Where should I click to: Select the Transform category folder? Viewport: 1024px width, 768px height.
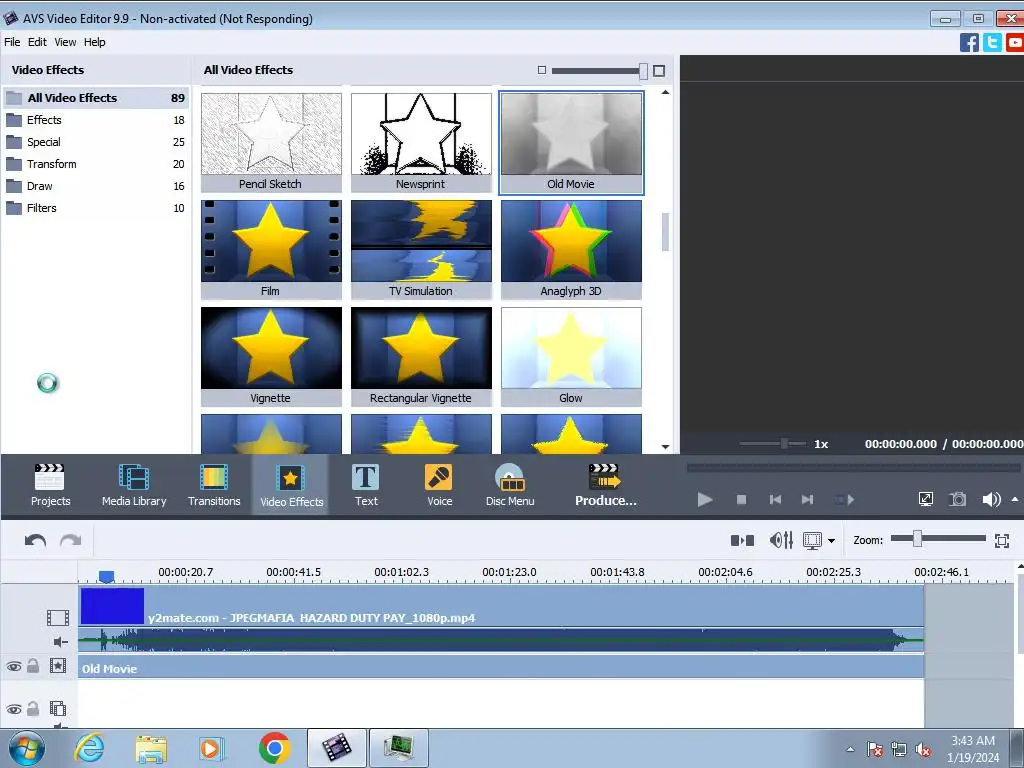click(x=96, y=164)
